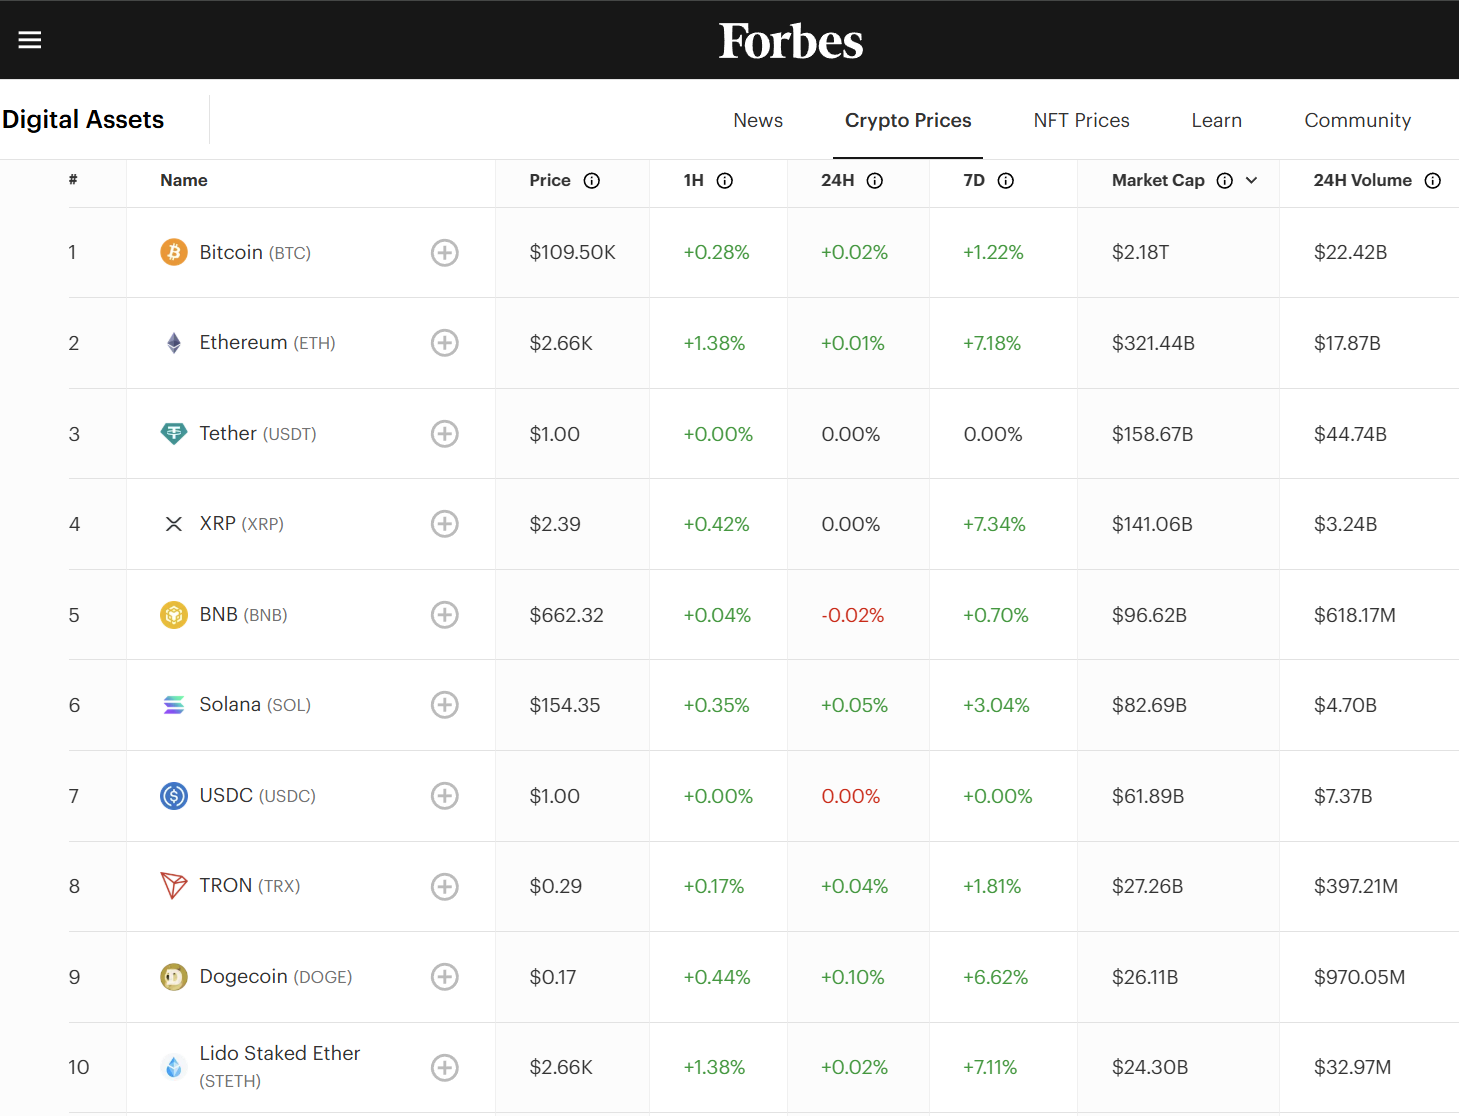
Task: Add XRP to watchlist with plus button
Action: pos(444,523)
